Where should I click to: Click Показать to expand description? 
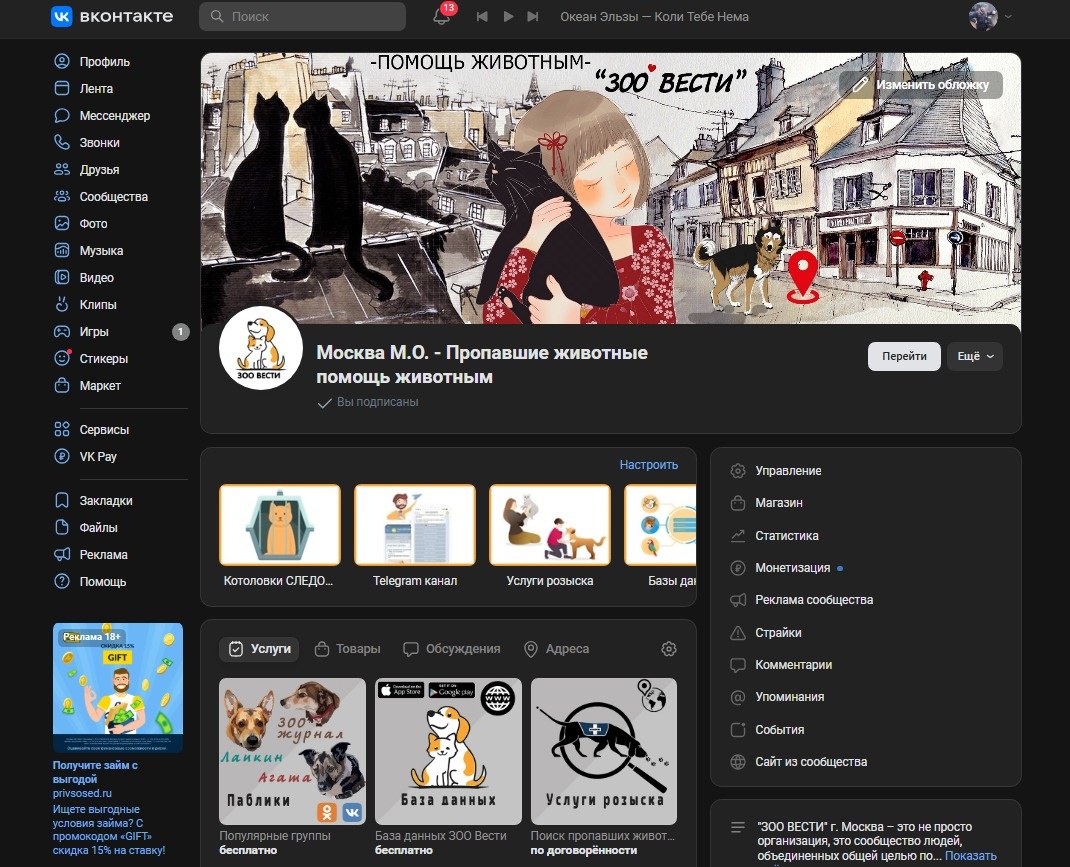click(970, 855)
